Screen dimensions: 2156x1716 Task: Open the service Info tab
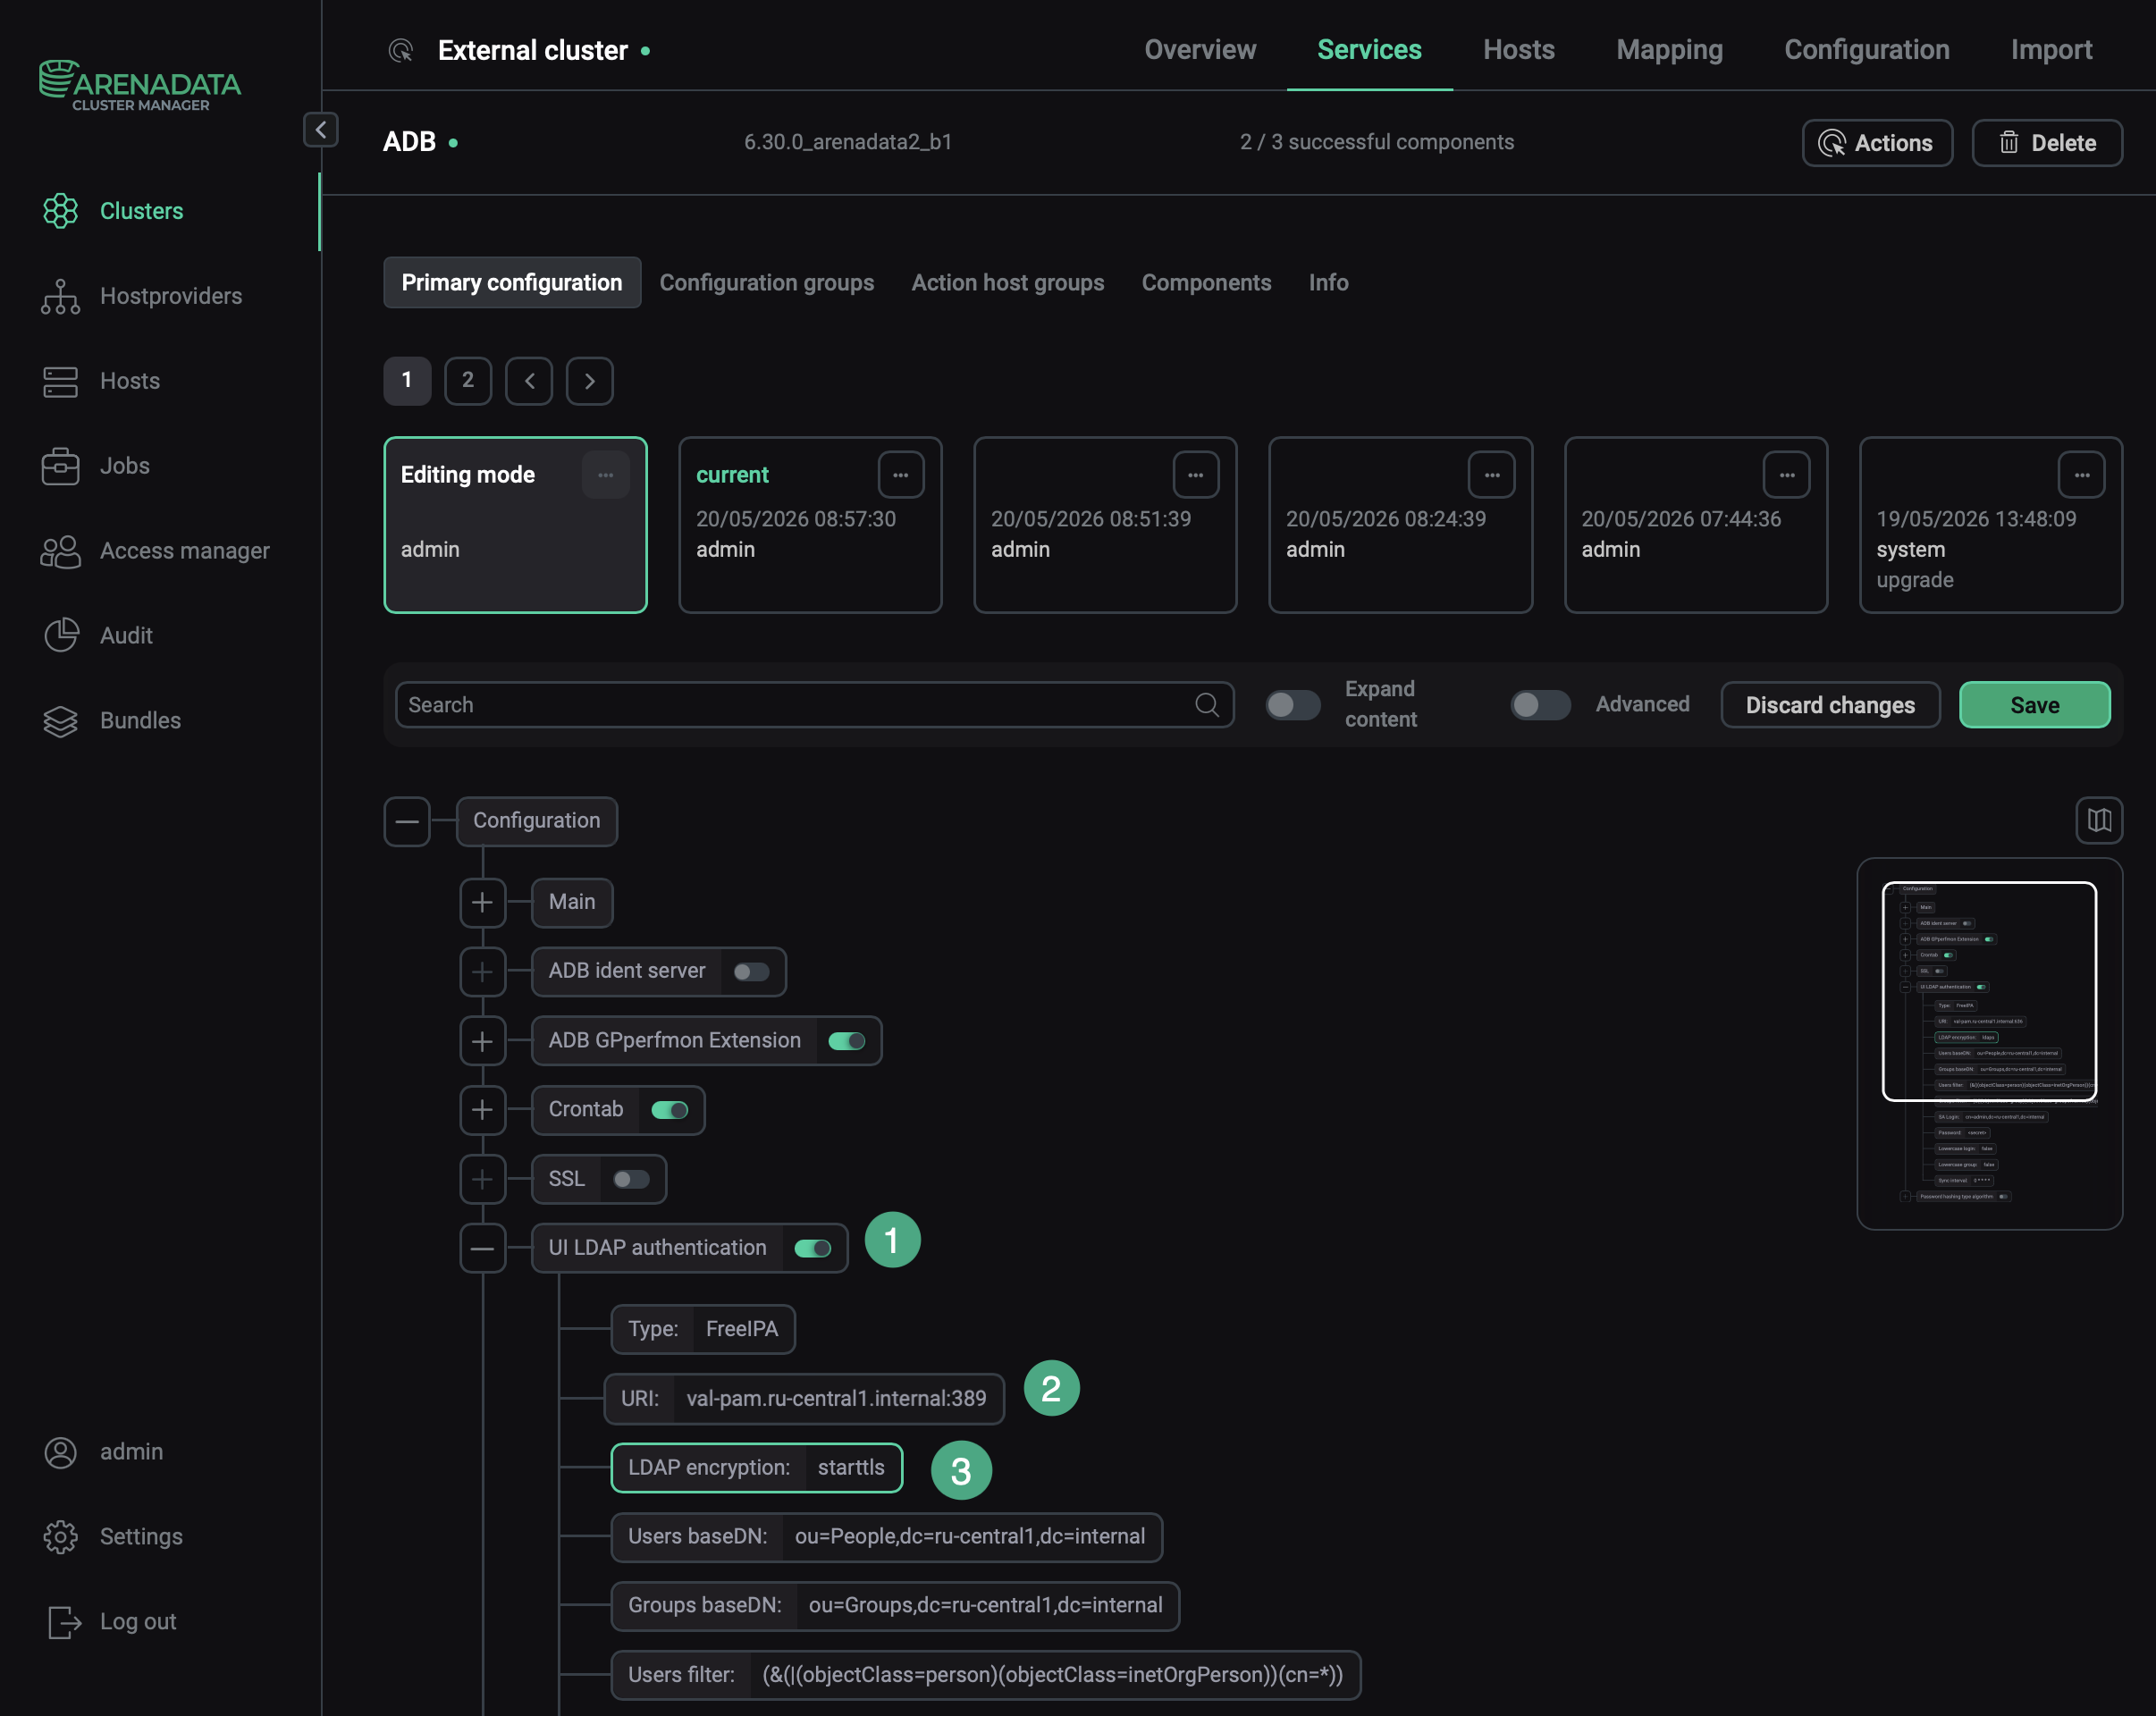pyautogui.click(x=1328, y=283)
